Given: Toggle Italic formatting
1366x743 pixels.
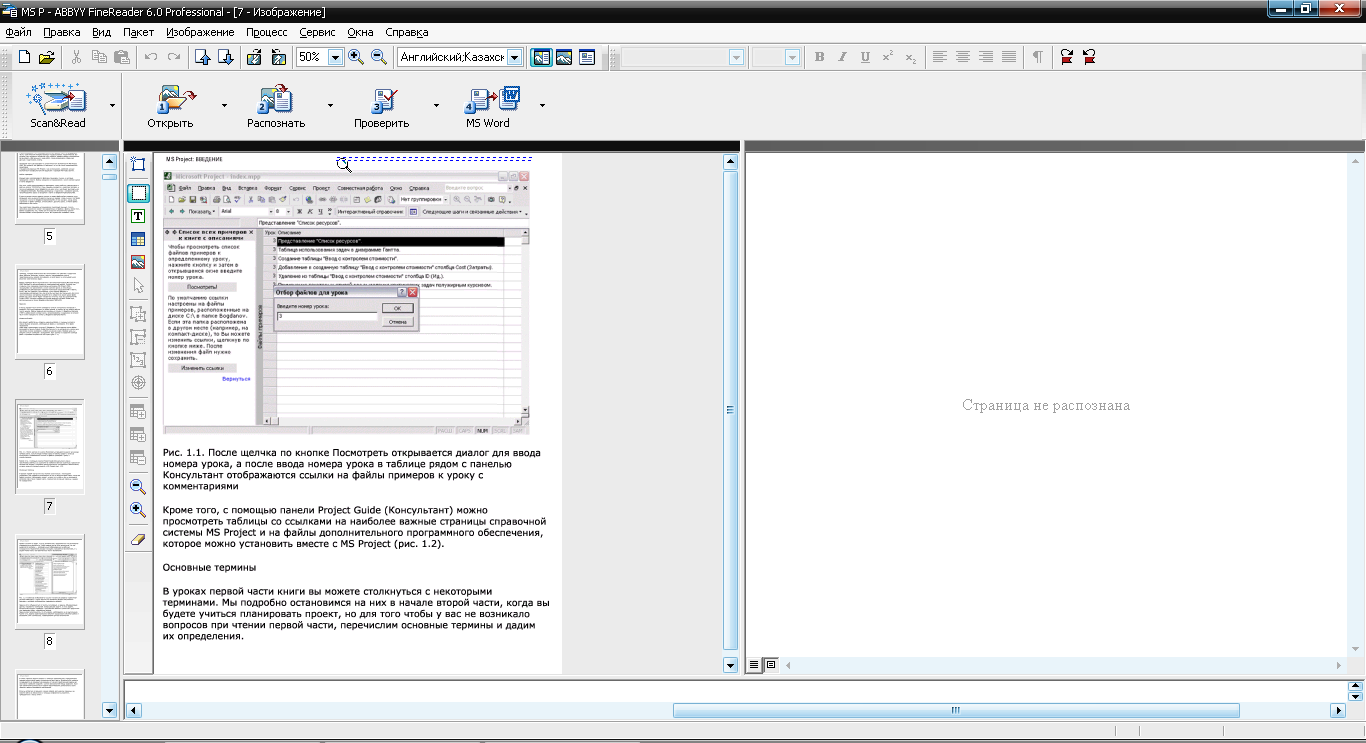Looking at the screenshot, I should click(x=842, y=57).
